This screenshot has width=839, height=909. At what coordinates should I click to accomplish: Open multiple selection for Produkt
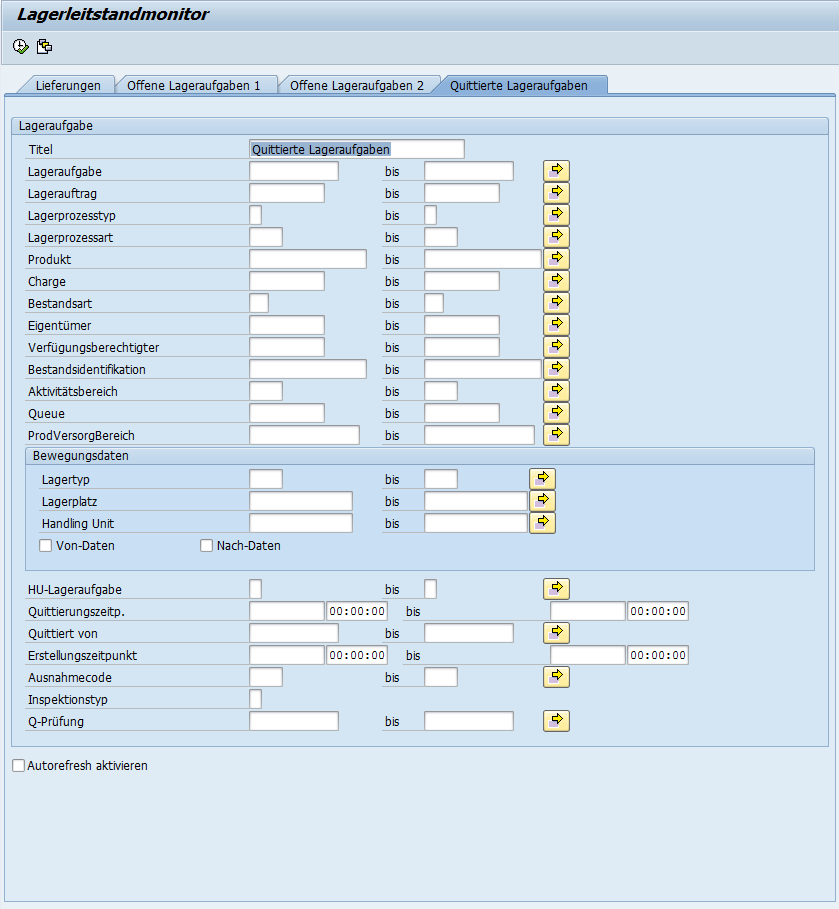[x=556, y=259]
